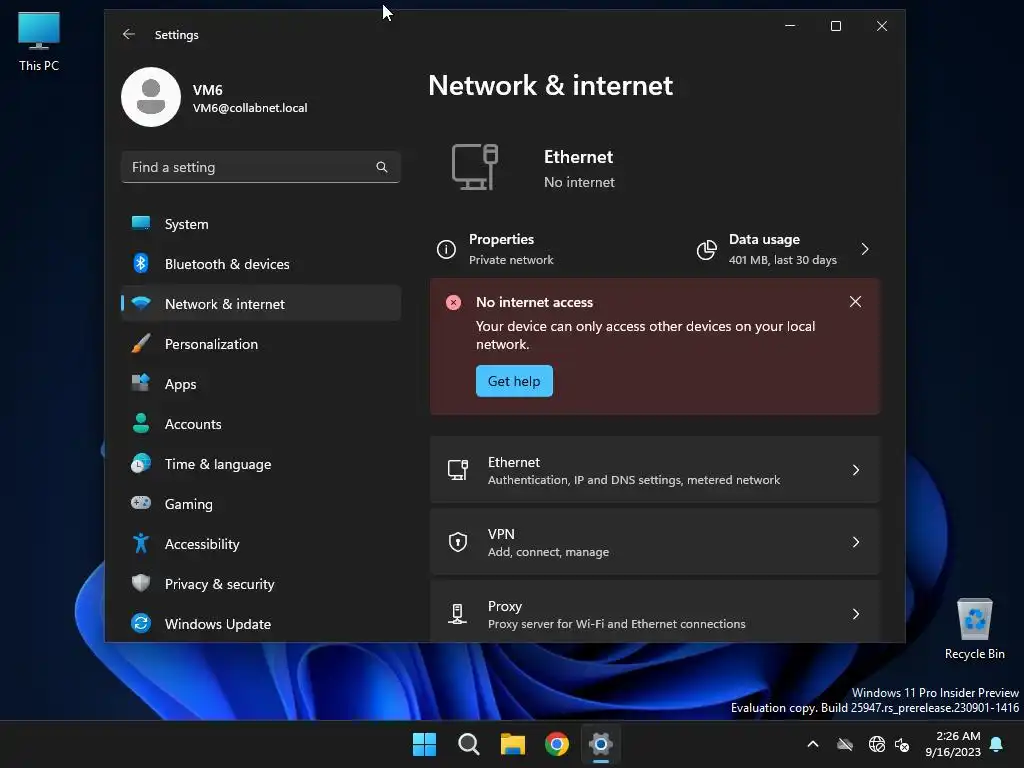Click the search magnifier in Find a setting
Viewport: 1024px width, 768px height.
[x=381, y=167]
